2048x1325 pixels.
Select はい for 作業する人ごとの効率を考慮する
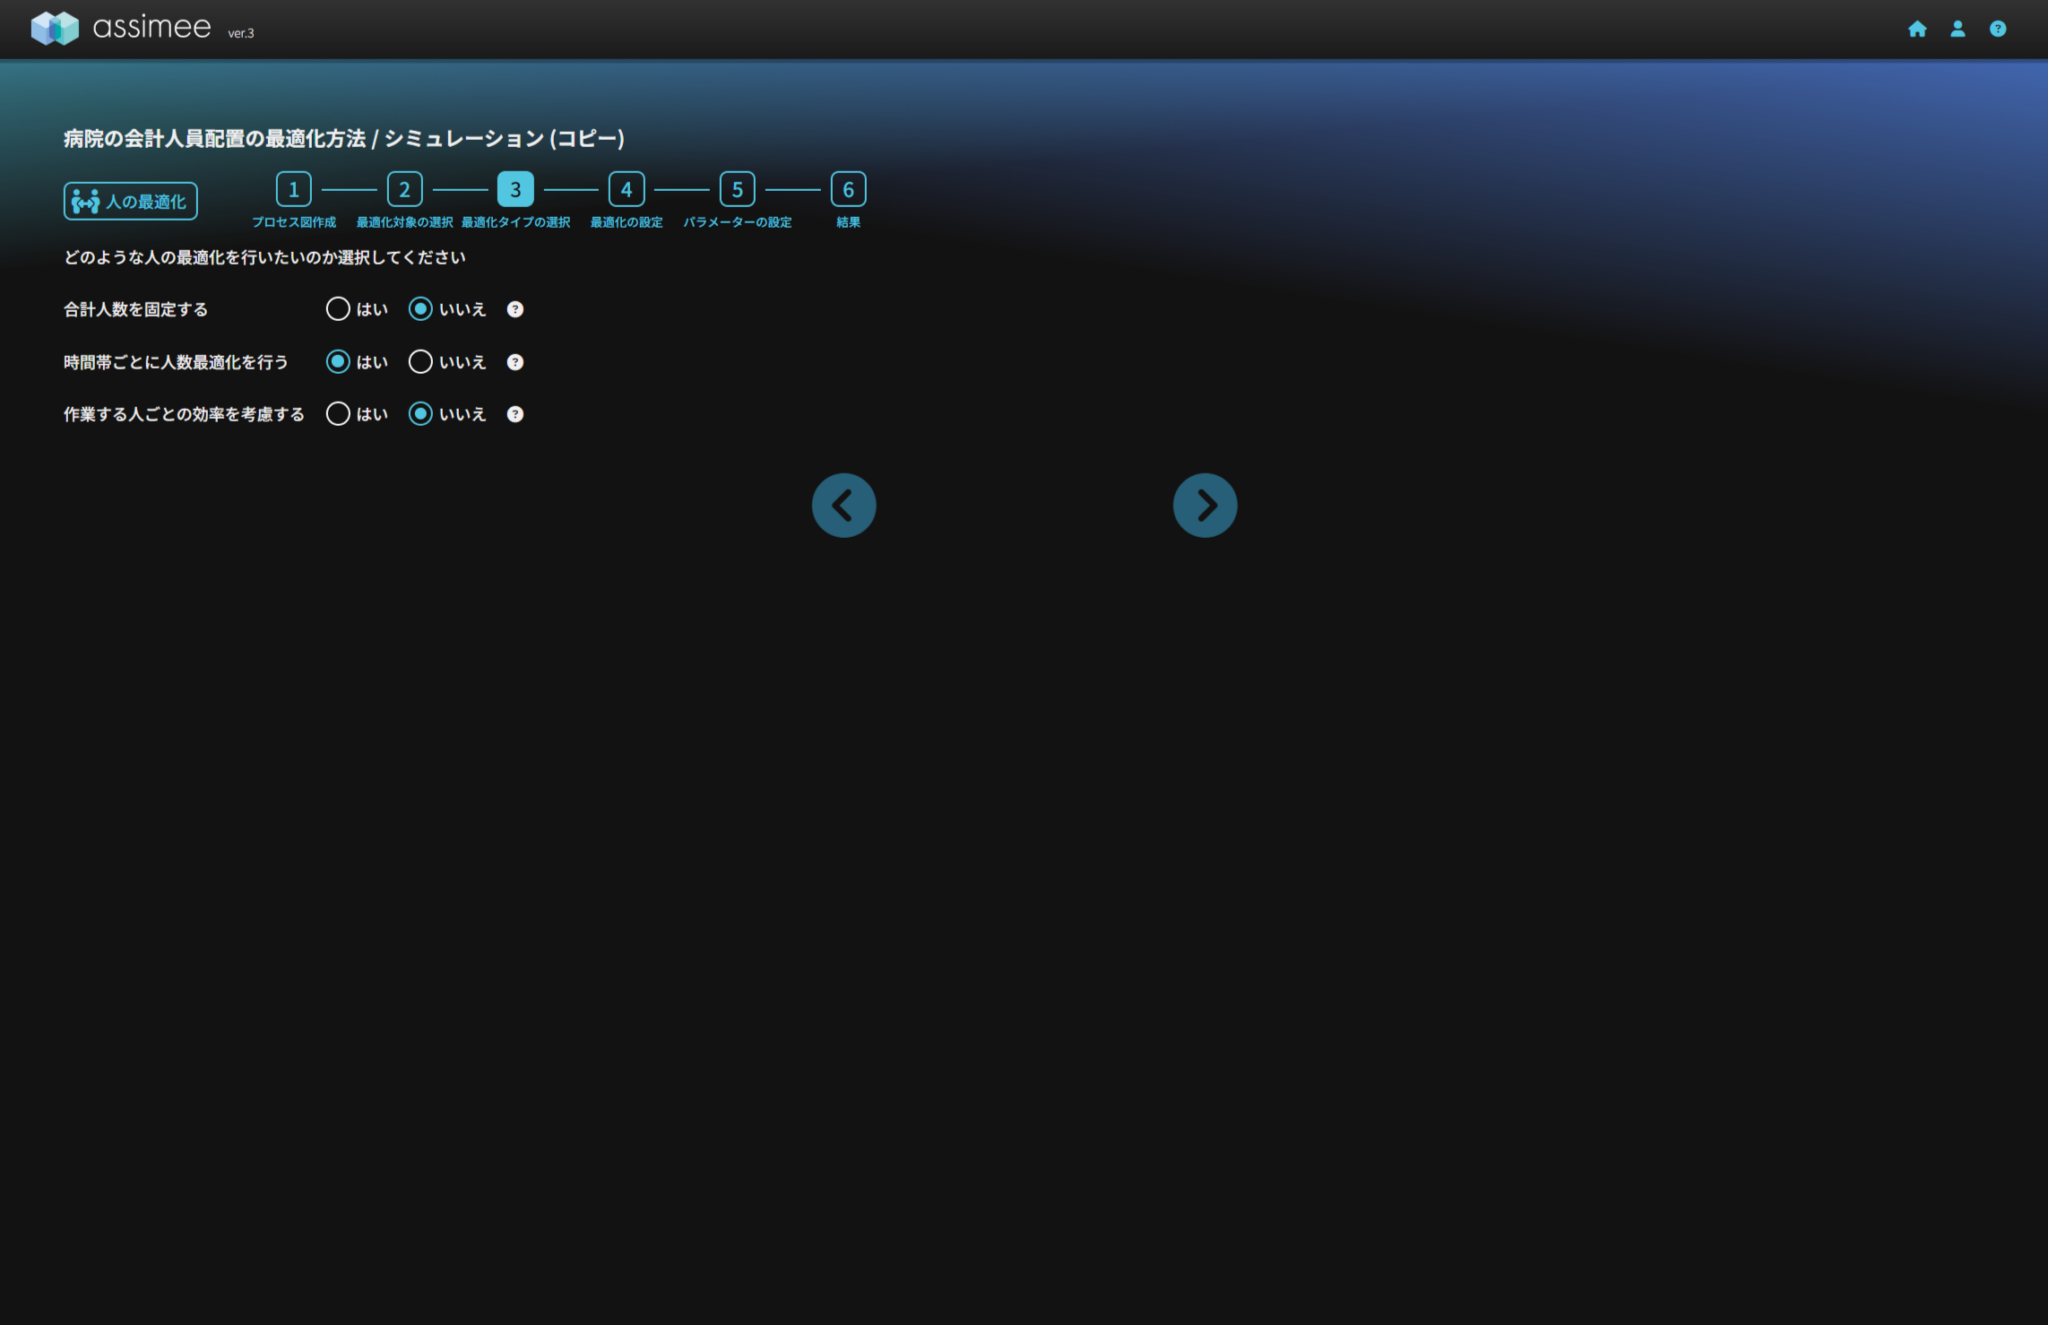(x=338, y=414)
